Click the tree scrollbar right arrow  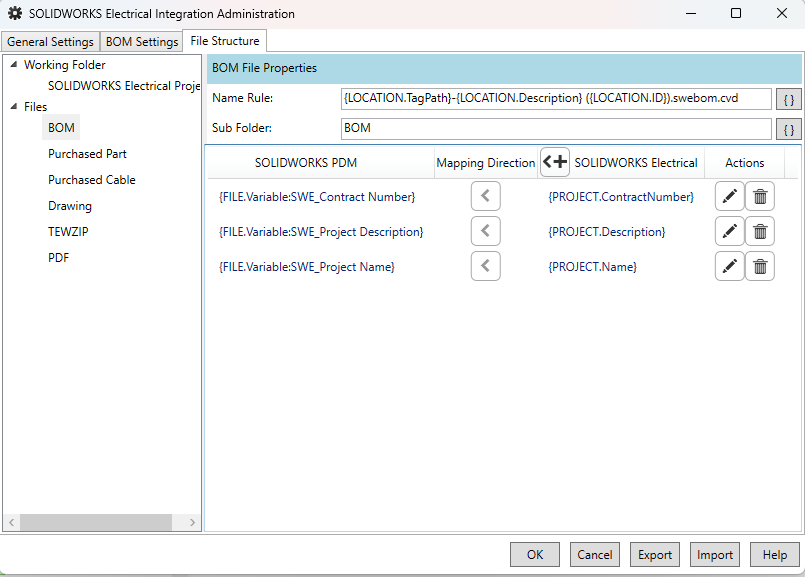coord(192,523)
